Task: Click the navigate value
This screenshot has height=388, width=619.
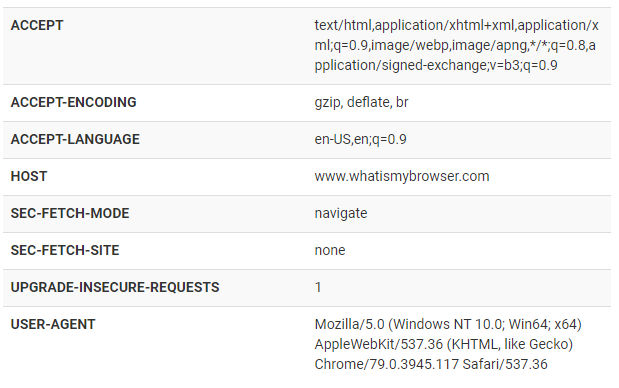Action: [x=341, y=214]
